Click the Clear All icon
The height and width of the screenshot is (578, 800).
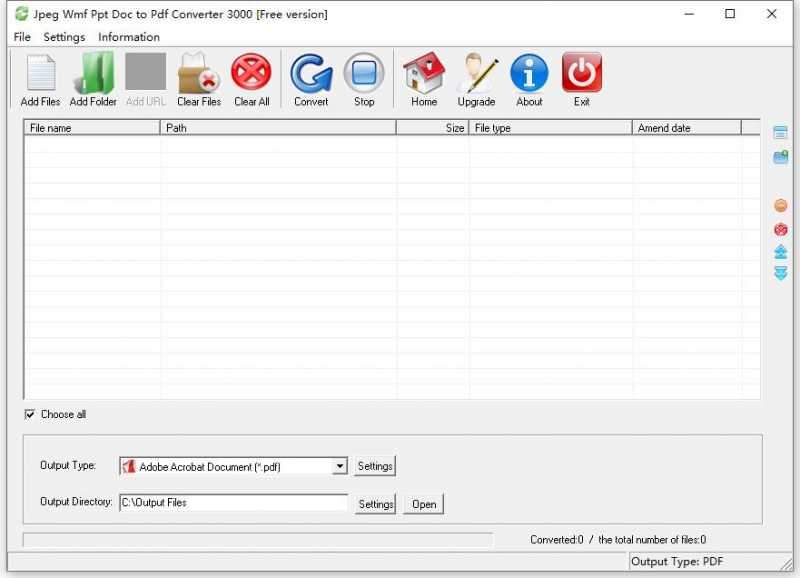coord(251,79)
